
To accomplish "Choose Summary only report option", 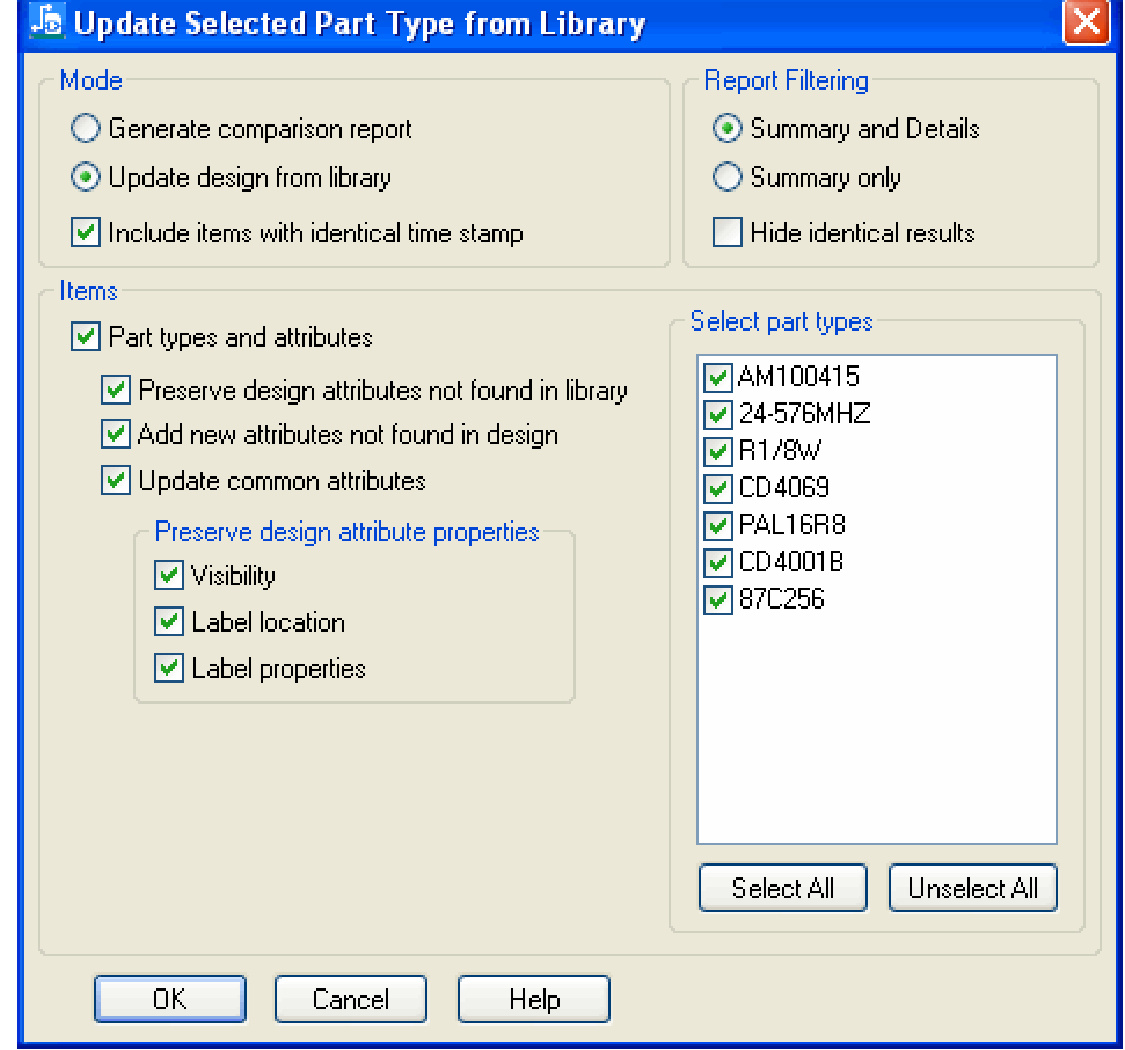I will (x=728, y=178).
